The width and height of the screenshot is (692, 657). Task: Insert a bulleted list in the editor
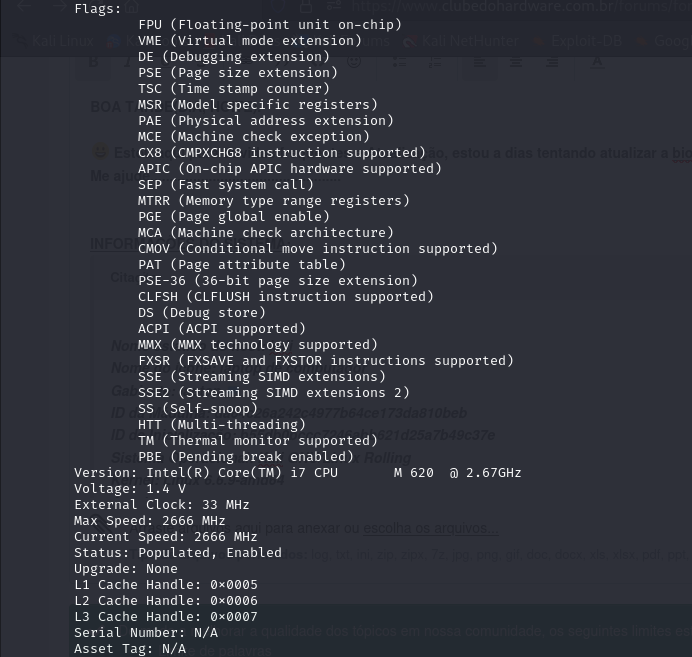pos(399,62)
